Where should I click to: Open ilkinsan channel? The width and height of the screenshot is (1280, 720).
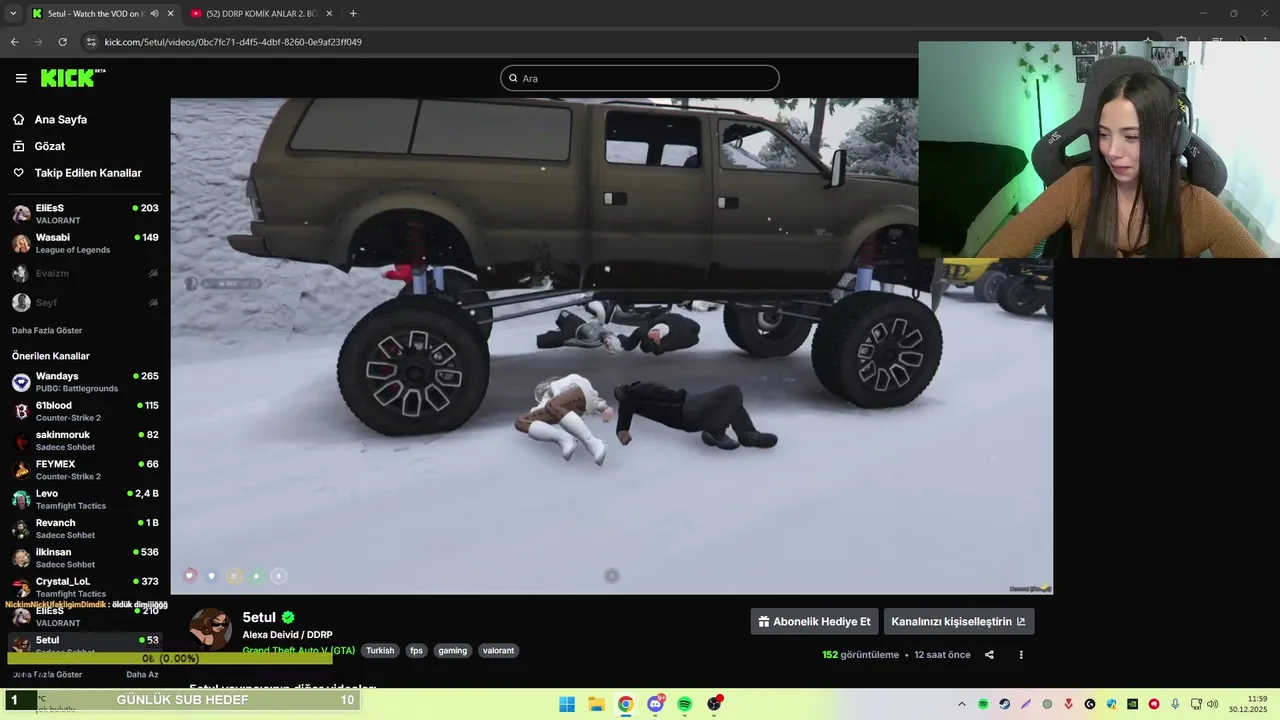[x=85, y=558]
